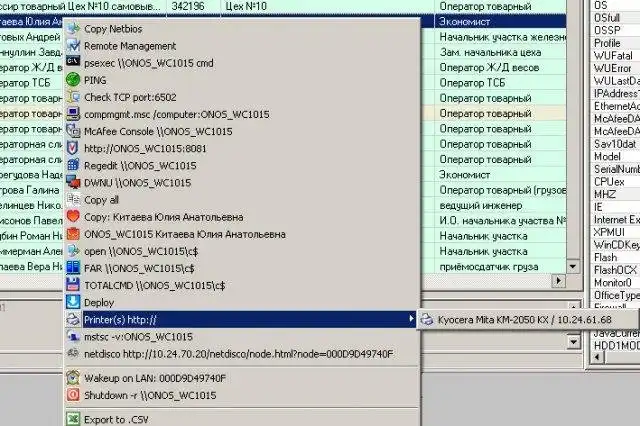Screen dimensions: 640x426
Task: Click the properties panel scroll left arrow
Action: tap(597, 357)
